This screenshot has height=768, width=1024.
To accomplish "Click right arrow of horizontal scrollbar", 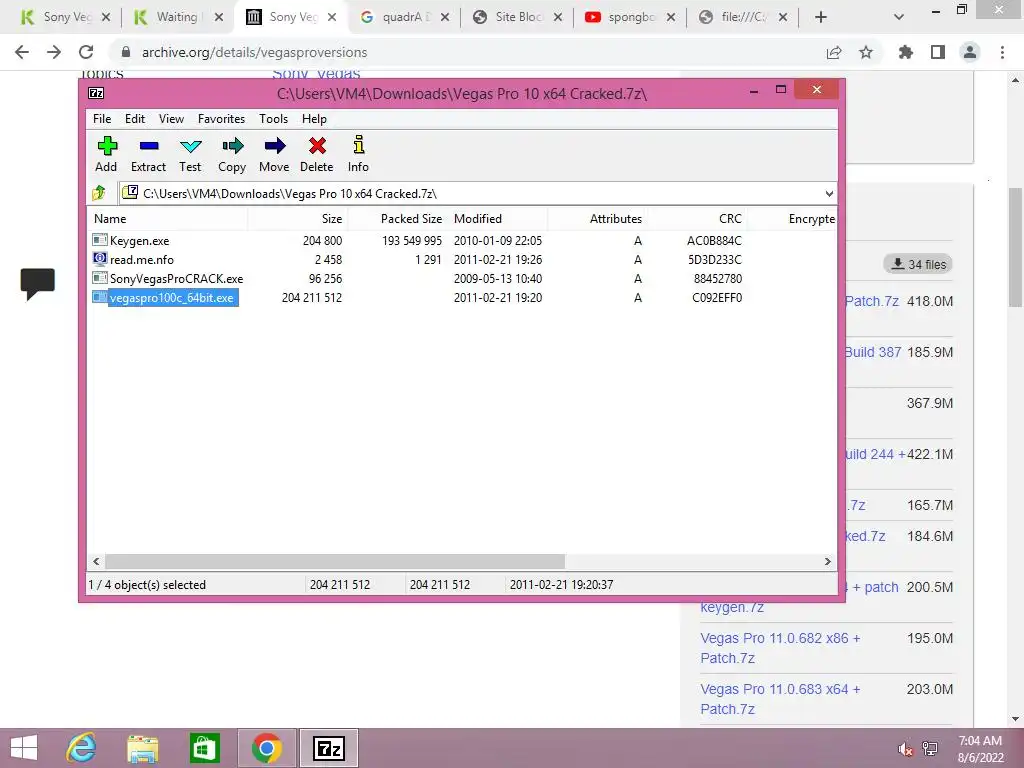I will pyautogui.click(x=827, y=561).
